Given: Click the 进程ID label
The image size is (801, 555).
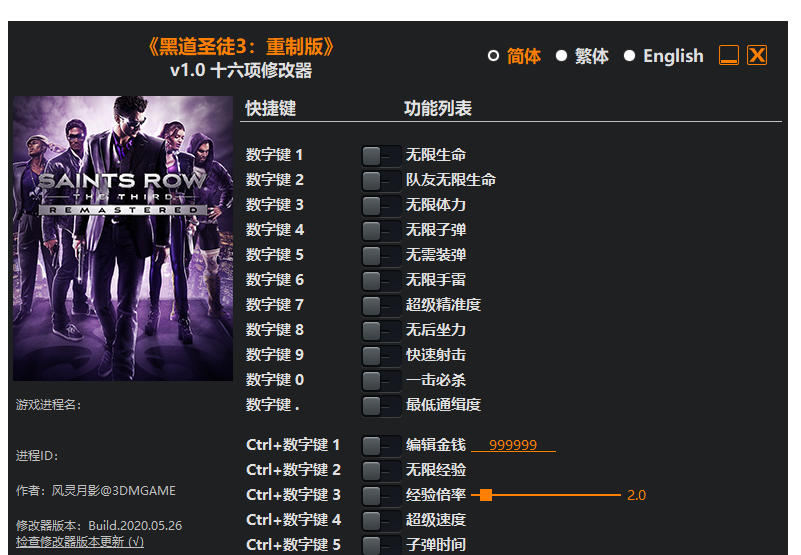Looking at the screenshot, I should [x=37, y=456].
